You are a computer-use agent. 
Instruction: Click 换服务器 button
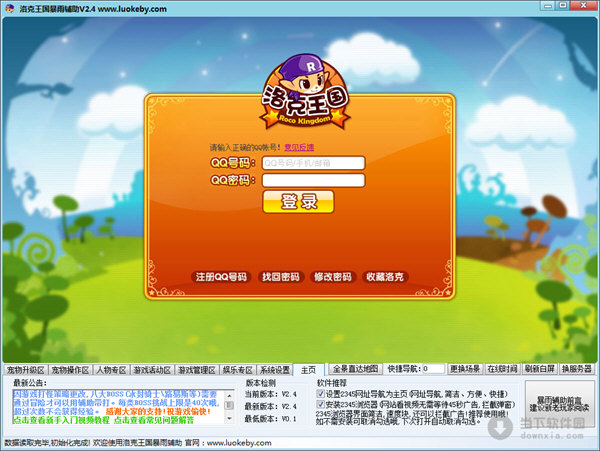pyautogui.click(x=577, y=369)
